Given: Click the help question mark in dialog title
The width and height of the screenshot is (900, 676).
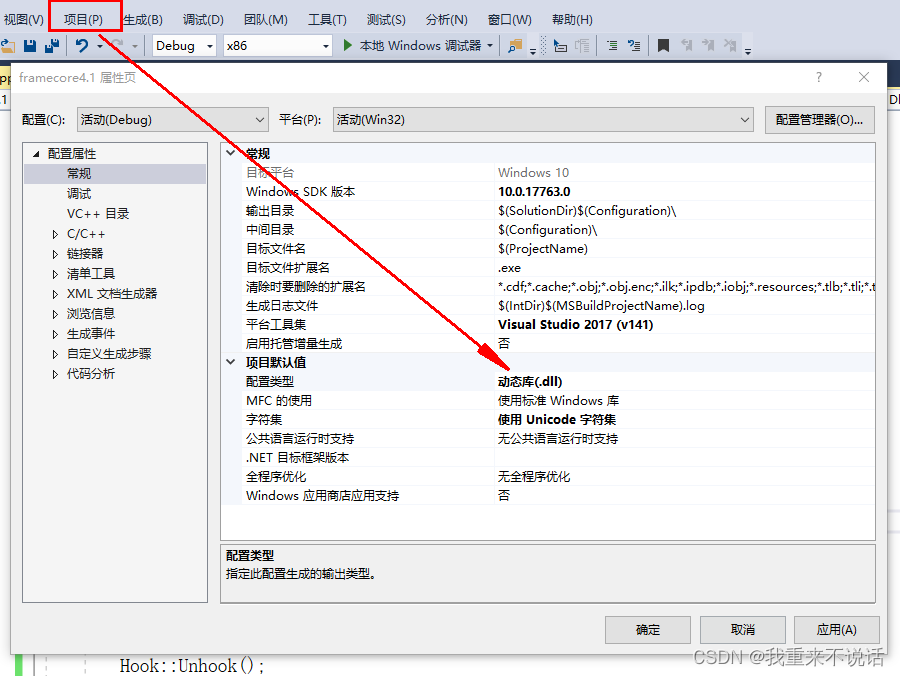Looking at the screenshot, I should tap(818, 77).
